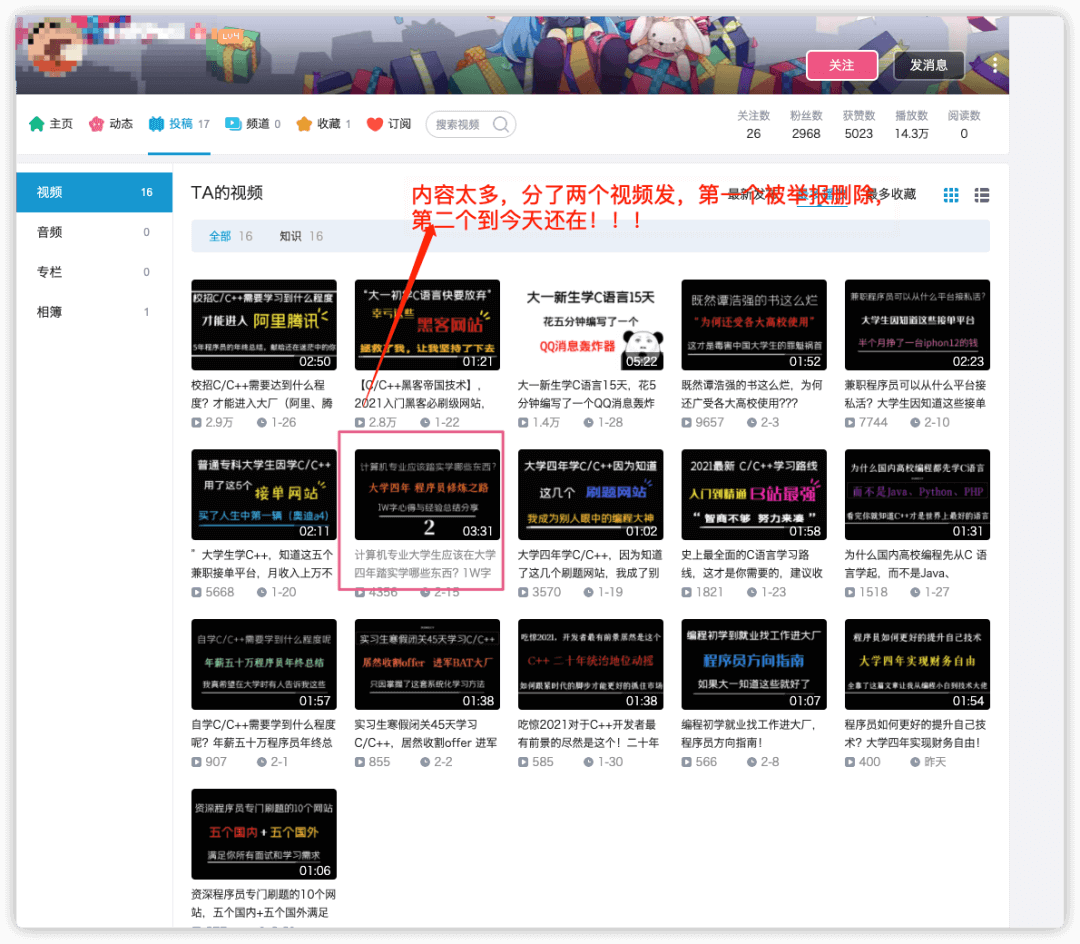Click the green home icon for 主页
The width and height of the screenshot is (1080, 944).
click(37, 124)
